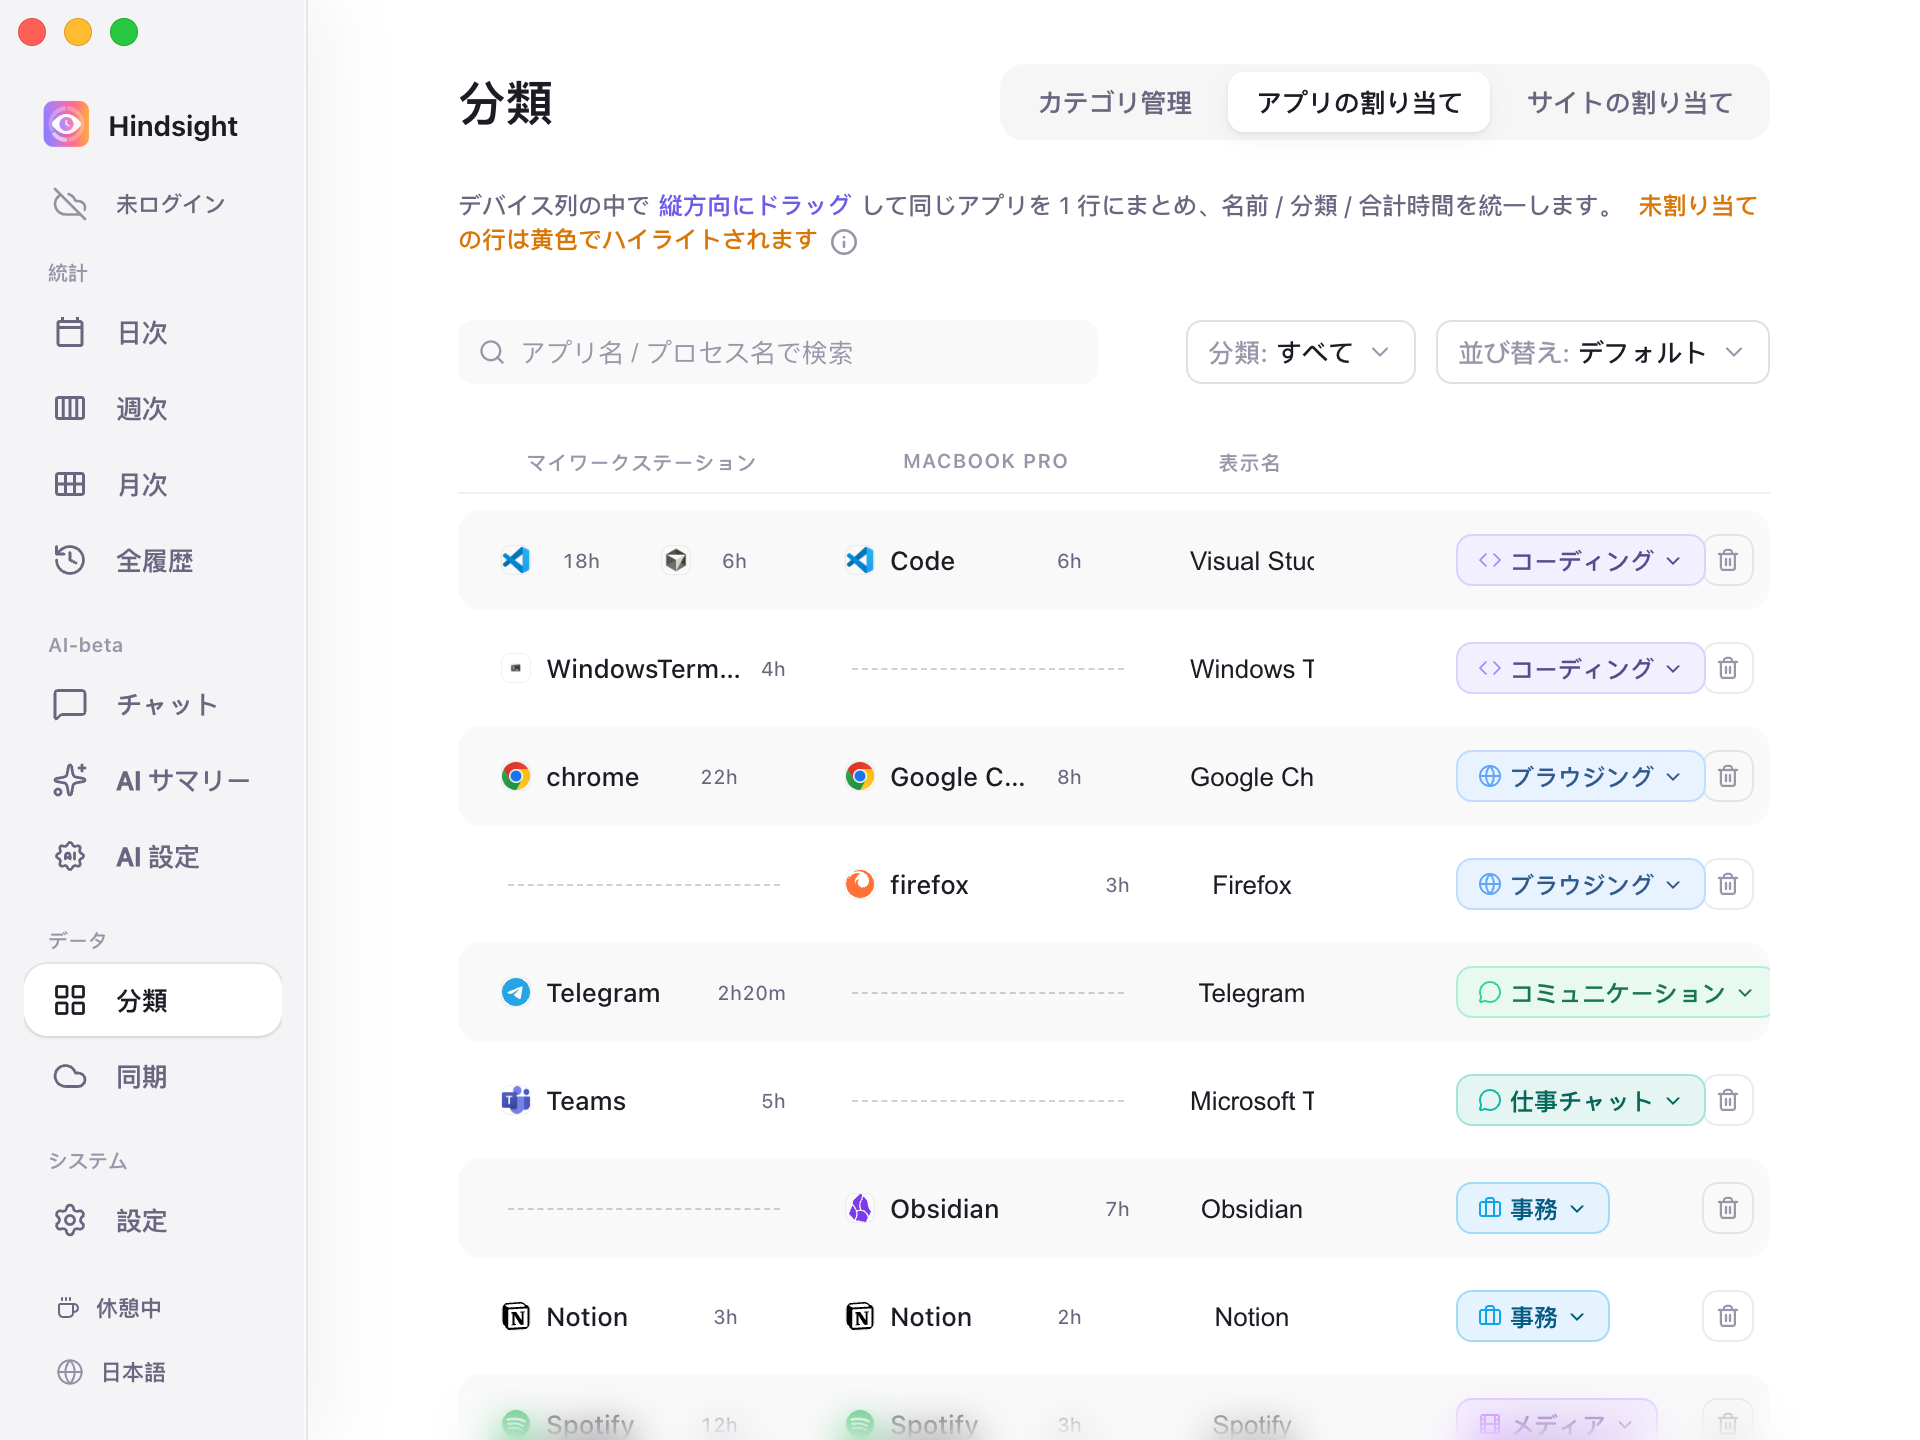
Task: Open the 分類 filter dropdown
Action: click(x=1300, y=352)
